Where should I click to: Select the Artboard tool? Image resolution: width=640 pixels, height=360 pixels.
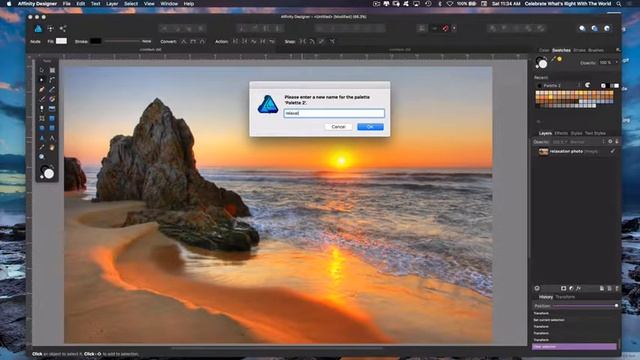click(x=52, y=70)
